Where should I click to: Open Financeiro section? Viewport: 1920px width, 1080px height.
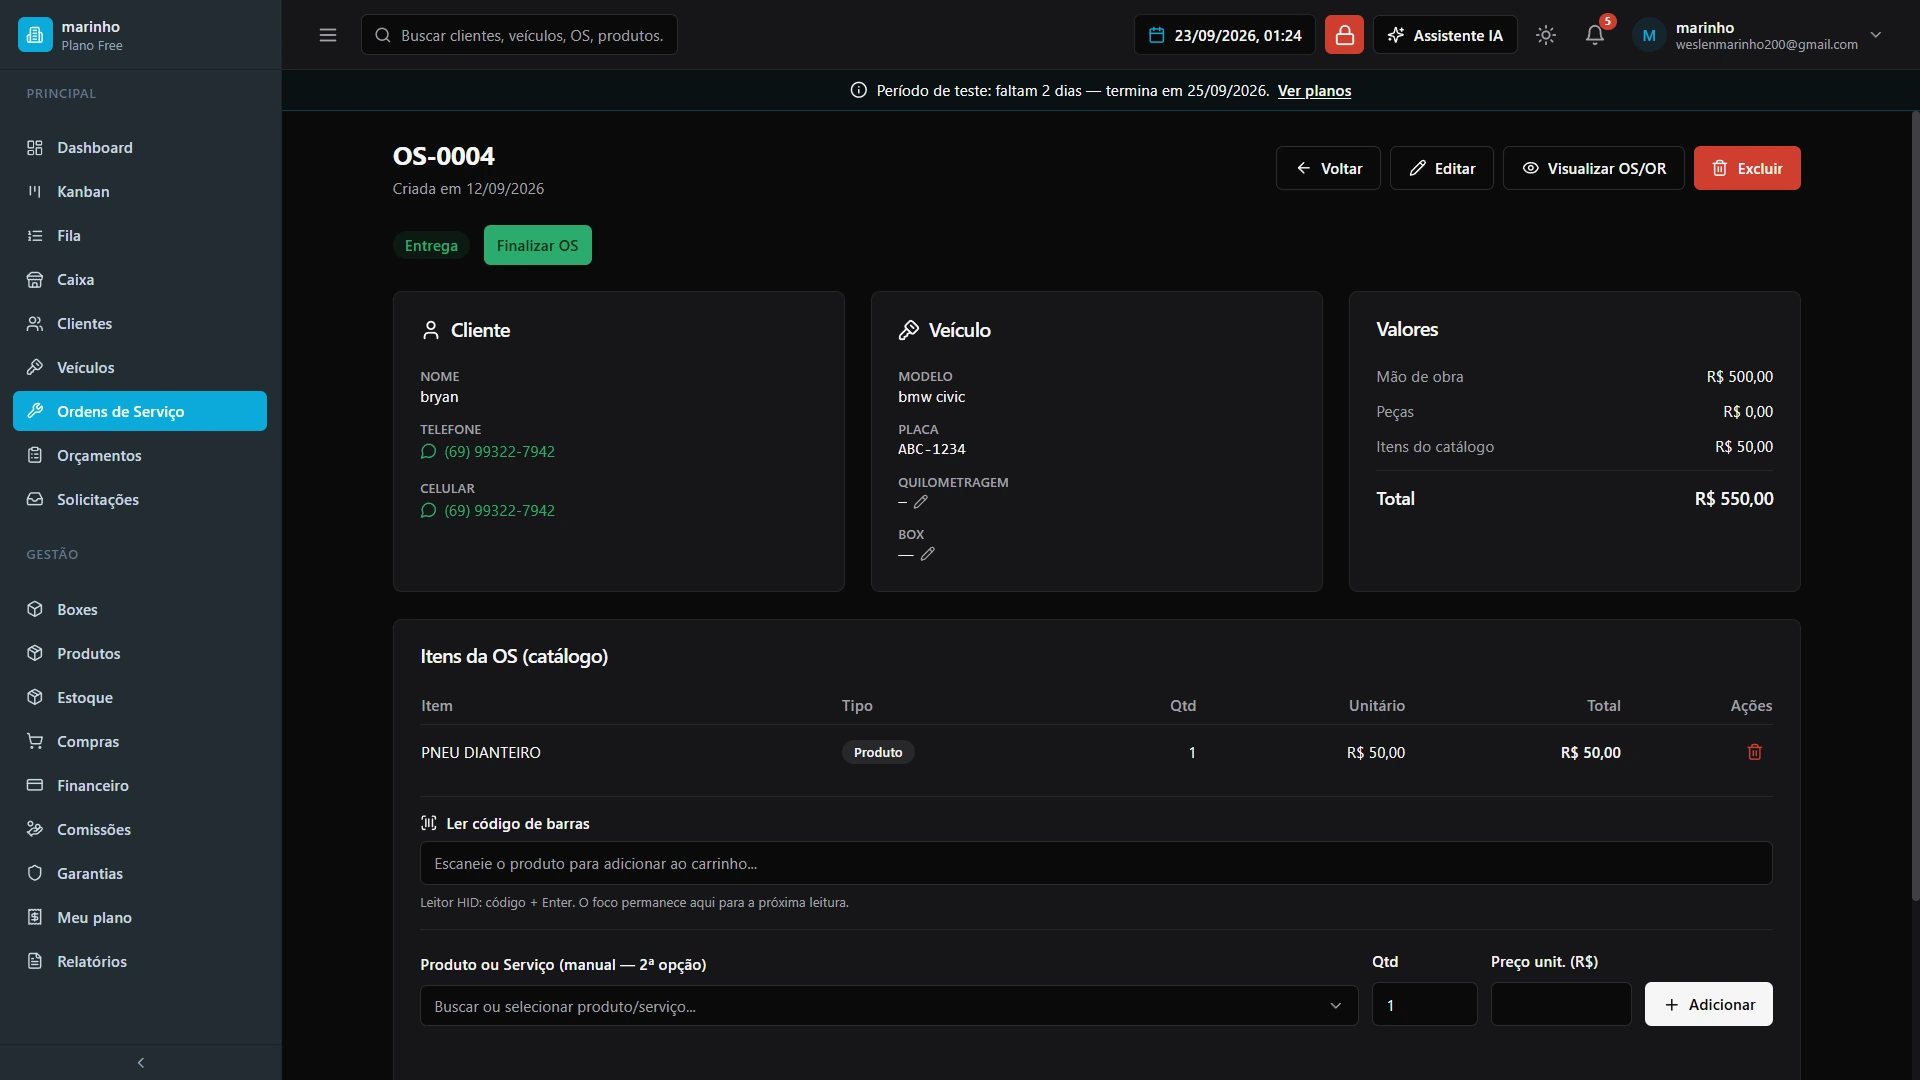(x=140, y=785)
